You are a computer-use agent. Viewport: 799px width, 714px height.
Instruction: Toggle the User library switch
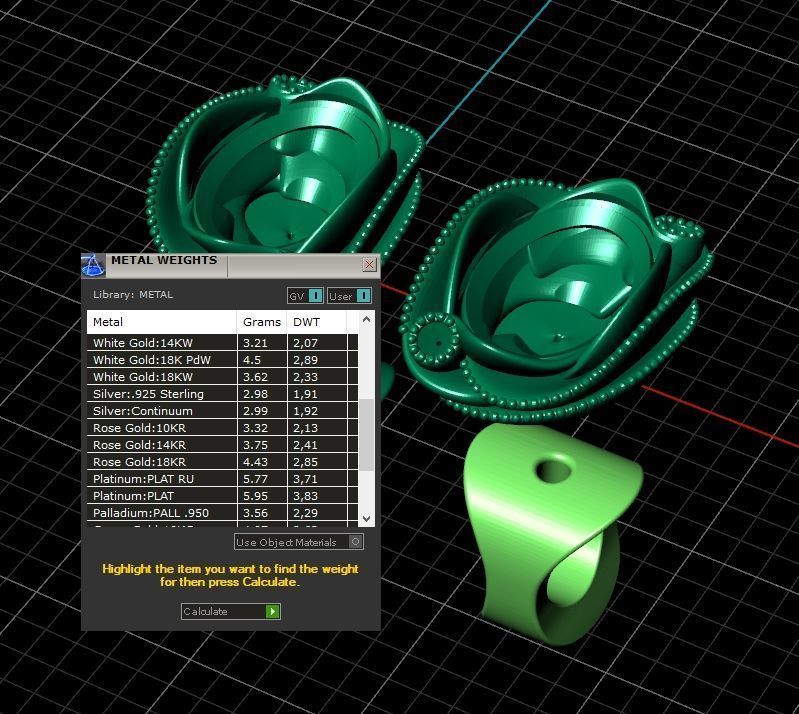click(349, 296)
